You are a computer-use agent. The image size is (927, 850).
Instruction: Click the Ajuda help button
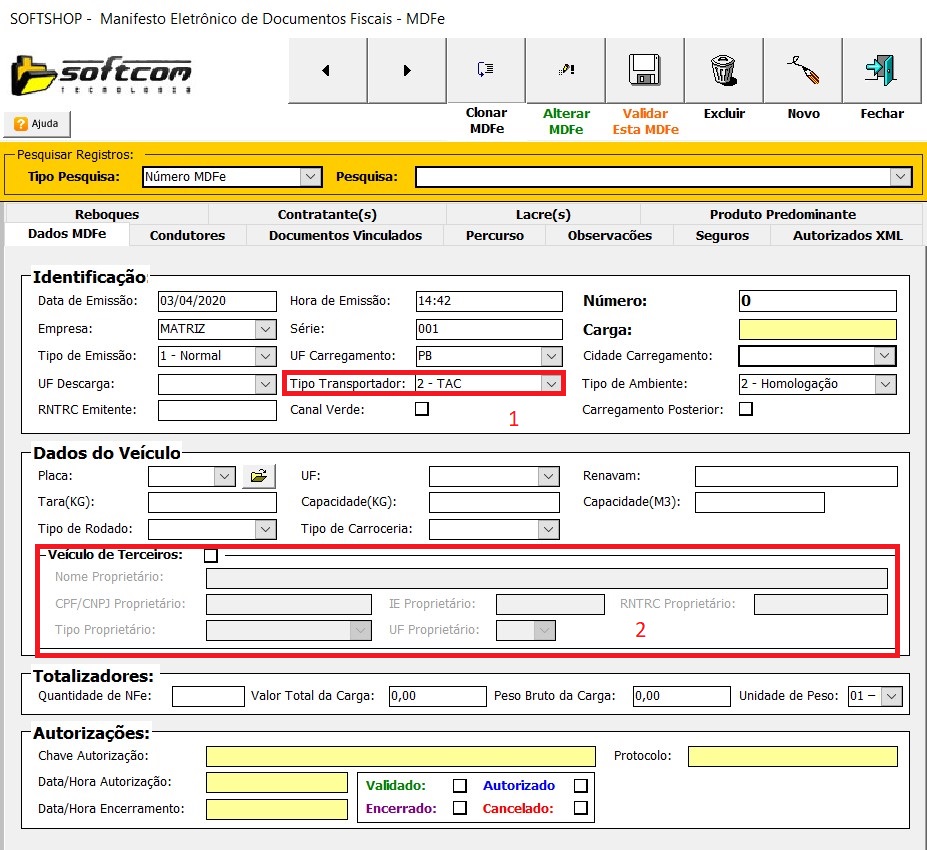point(37,124)
